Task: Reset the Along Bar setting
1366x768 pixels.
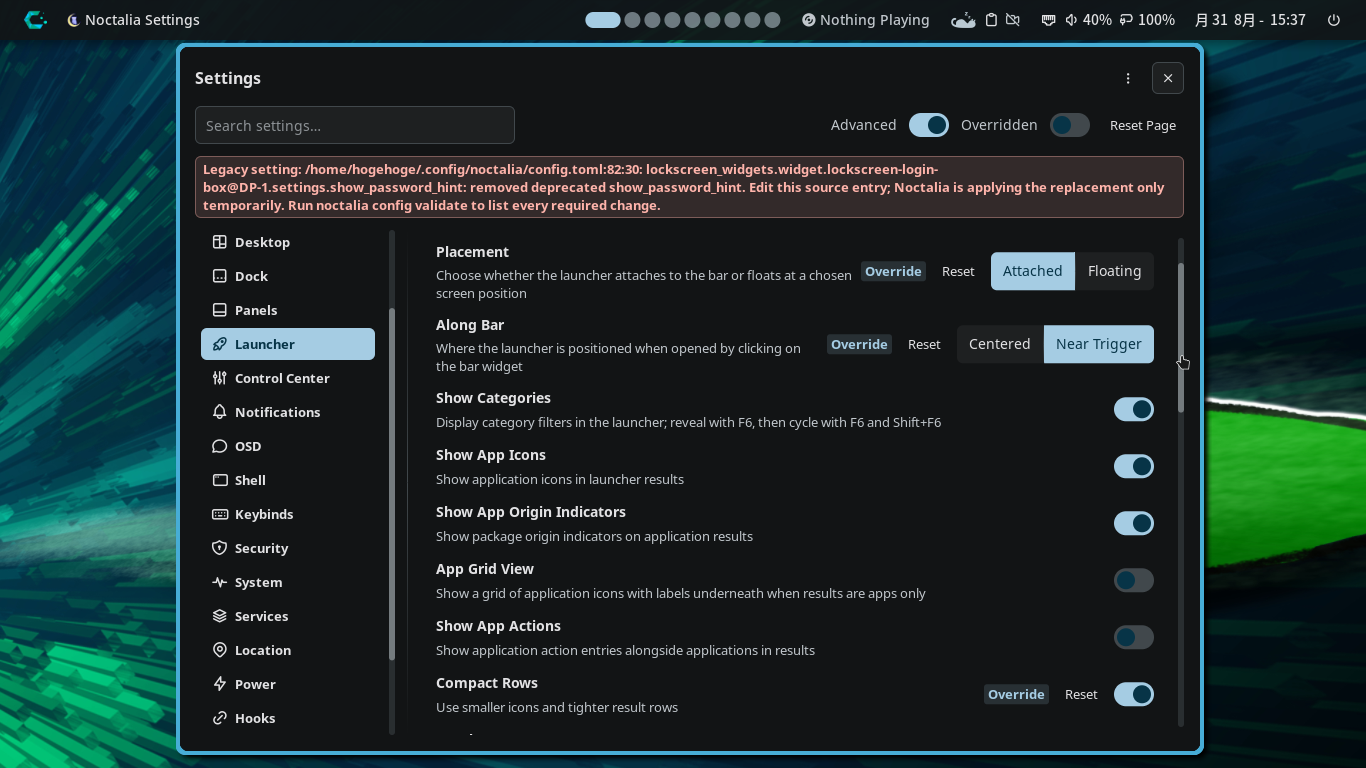Action: tap(924, 344)
